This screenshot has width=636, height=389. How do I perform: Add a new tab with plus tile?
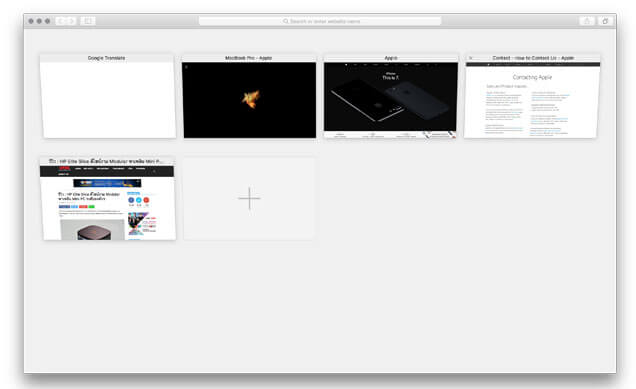click(249, 198)
